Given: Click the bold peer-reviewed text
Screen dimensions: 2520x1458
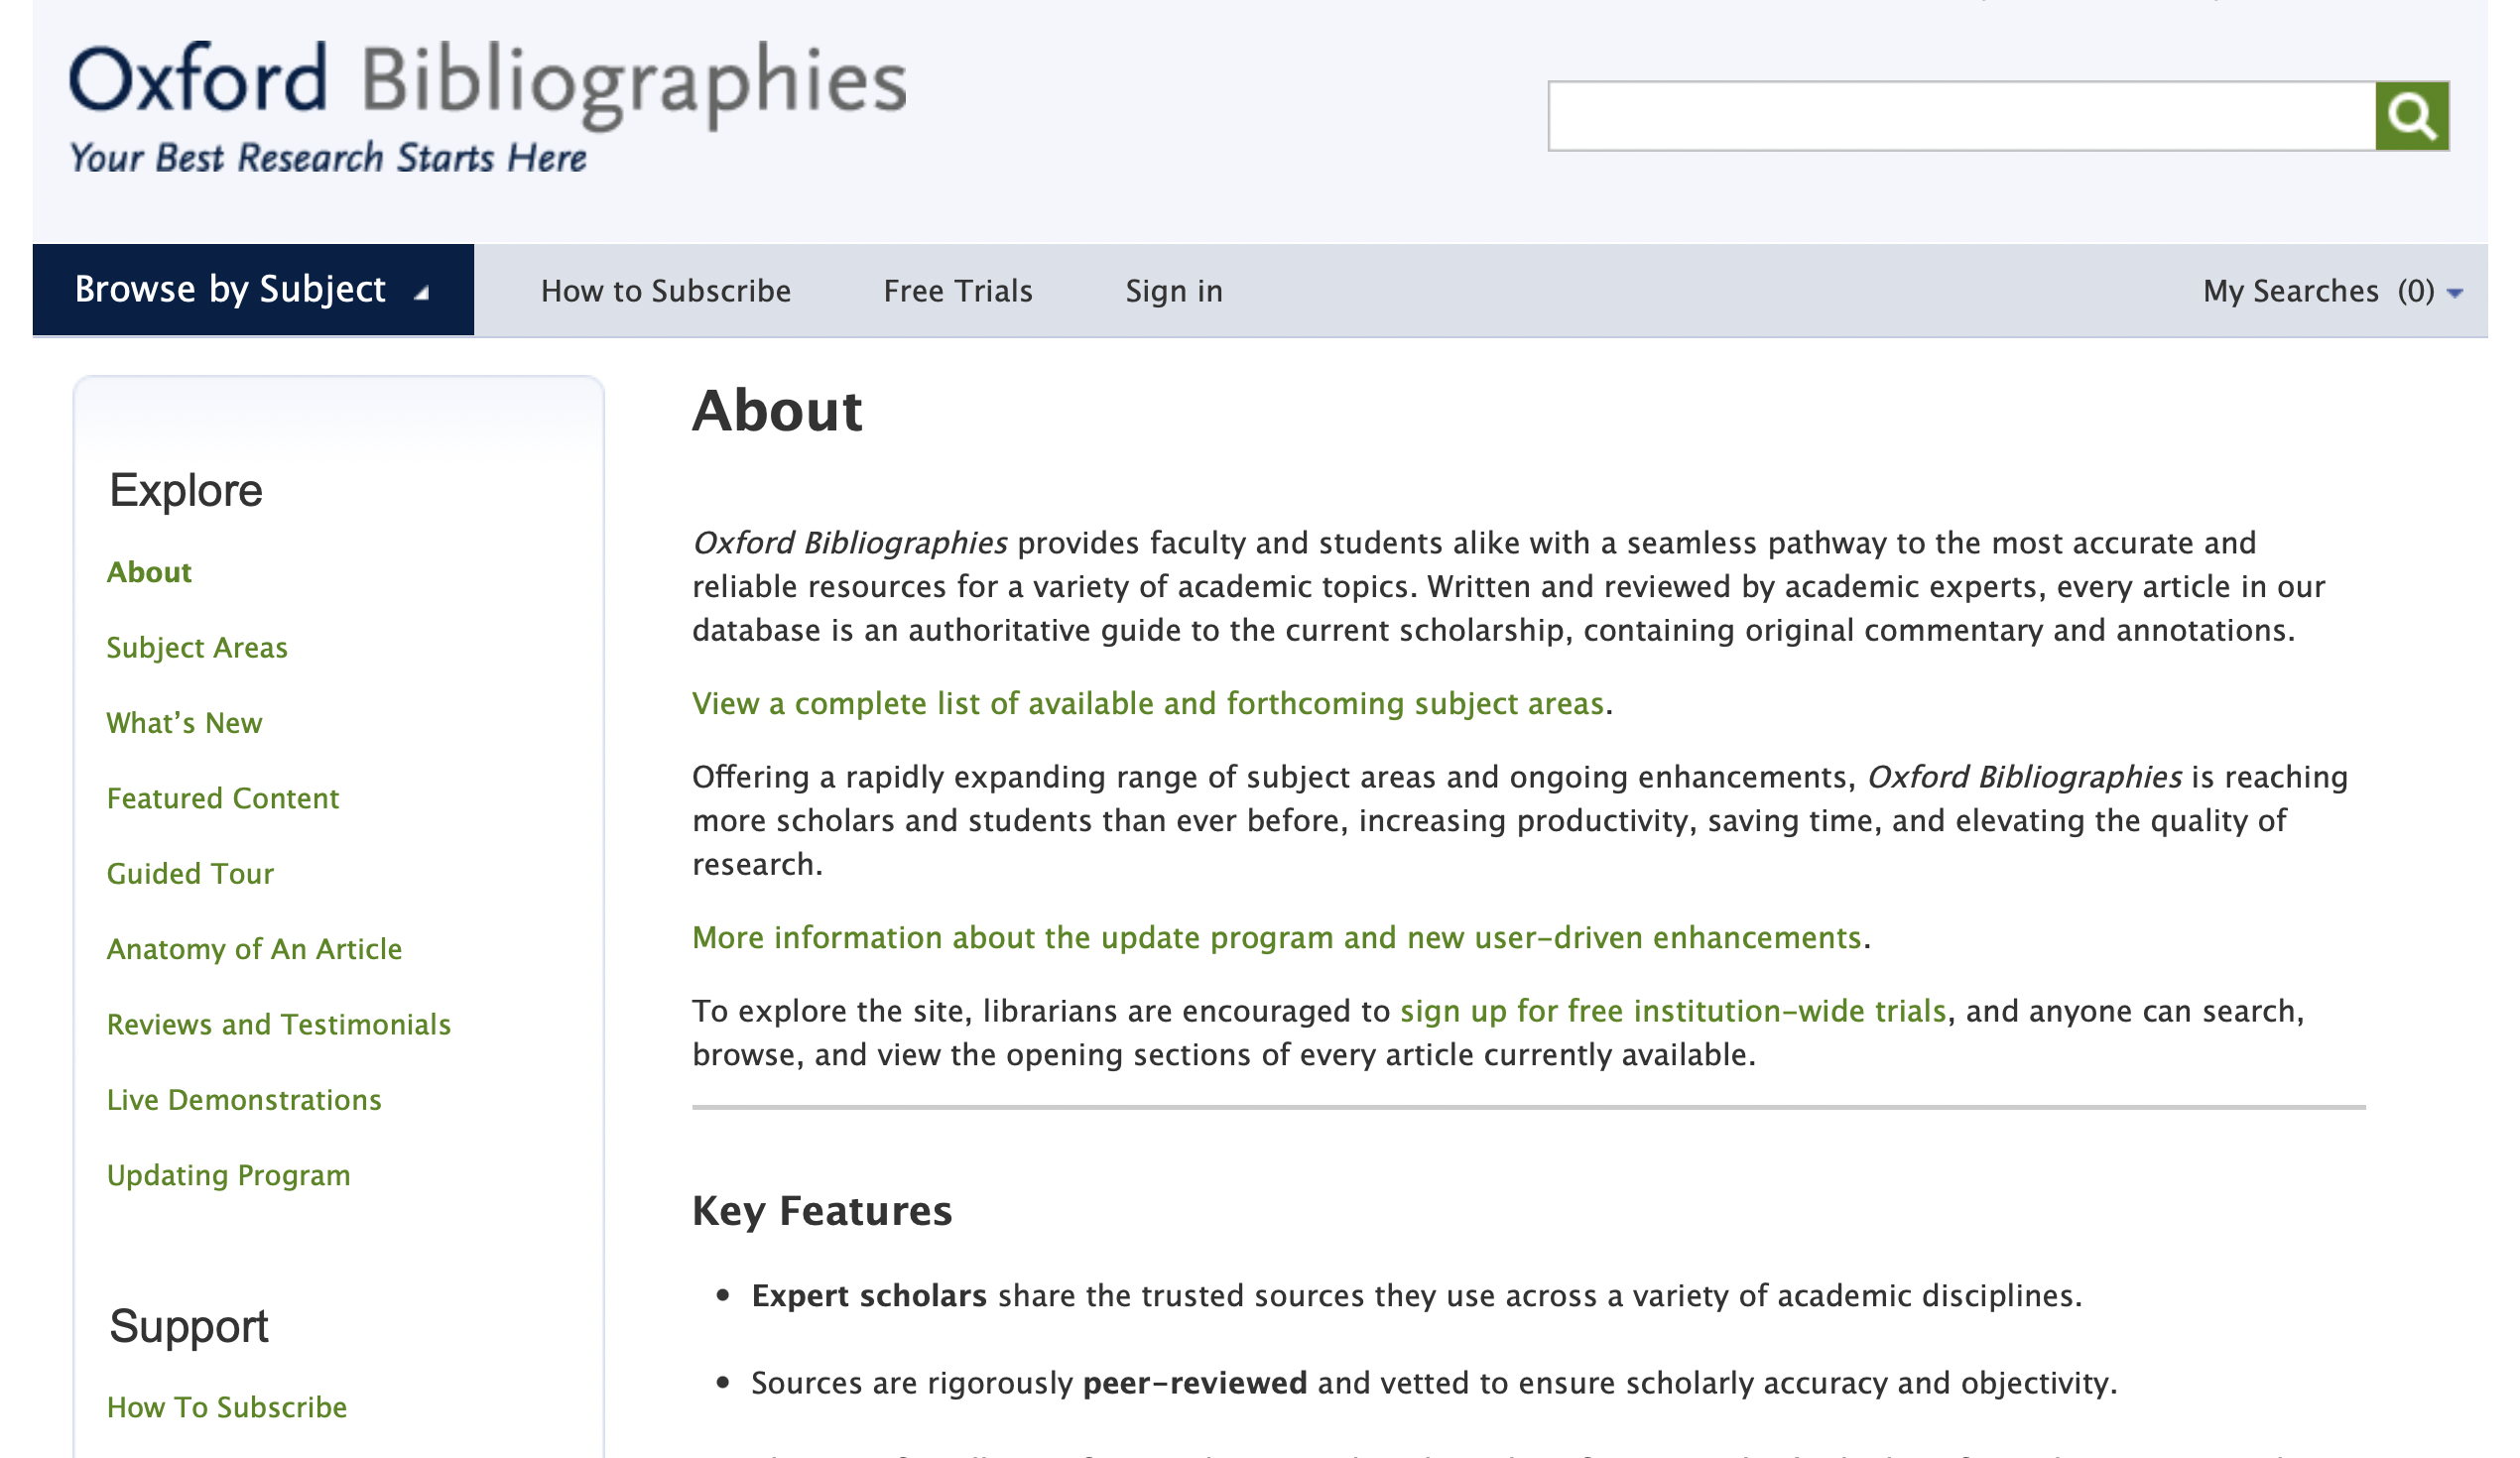Looking at the screenshot, I should (x=1195, y=1383).
